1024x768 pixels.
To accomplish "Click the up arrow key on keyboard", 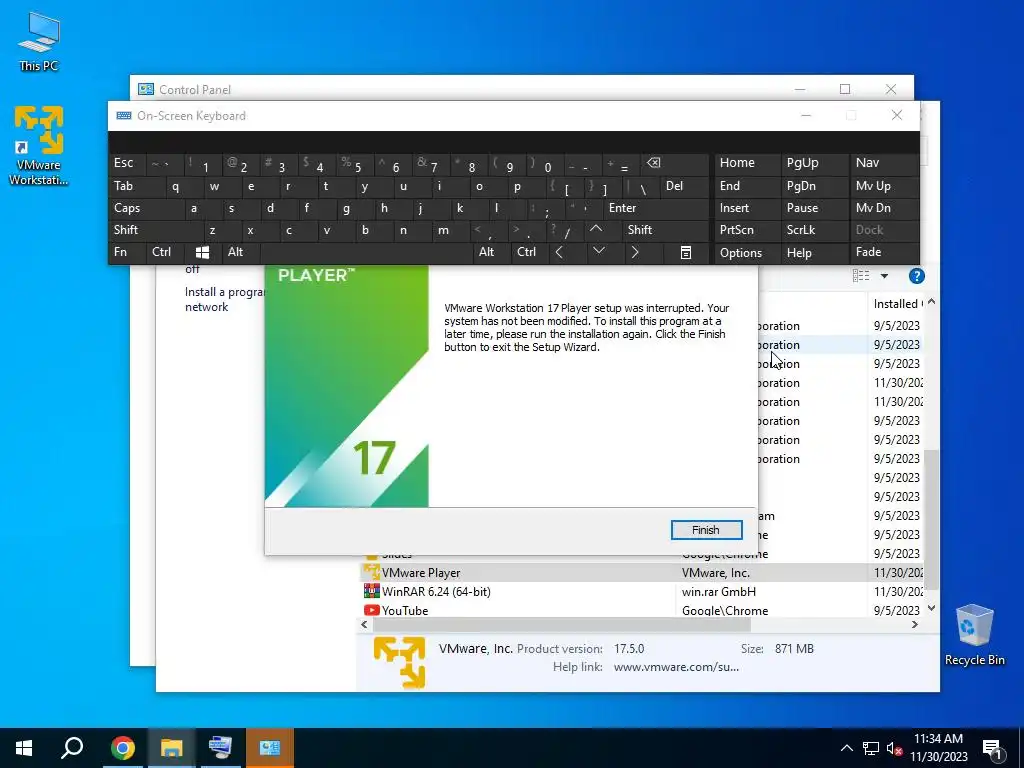I will tap(596, 229).
